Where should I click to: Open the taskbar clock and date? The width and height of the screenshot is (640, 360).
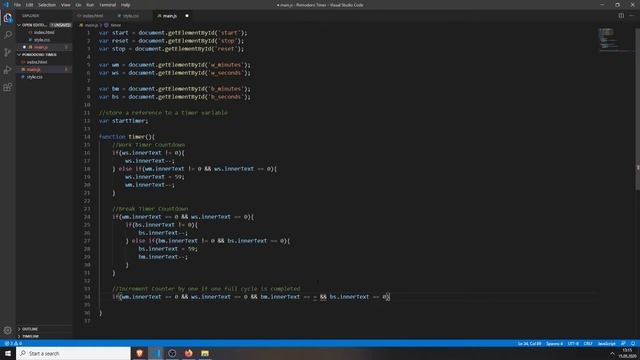[x=628, y=353]
